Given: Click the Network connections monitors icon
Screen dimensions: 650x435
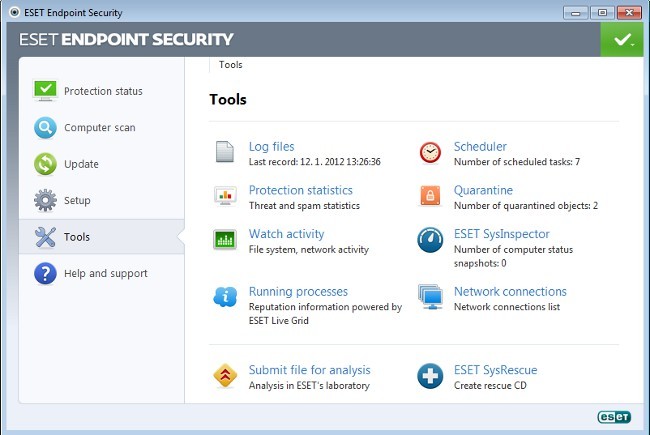Looking at the screenshot, I should pos(430,297).
